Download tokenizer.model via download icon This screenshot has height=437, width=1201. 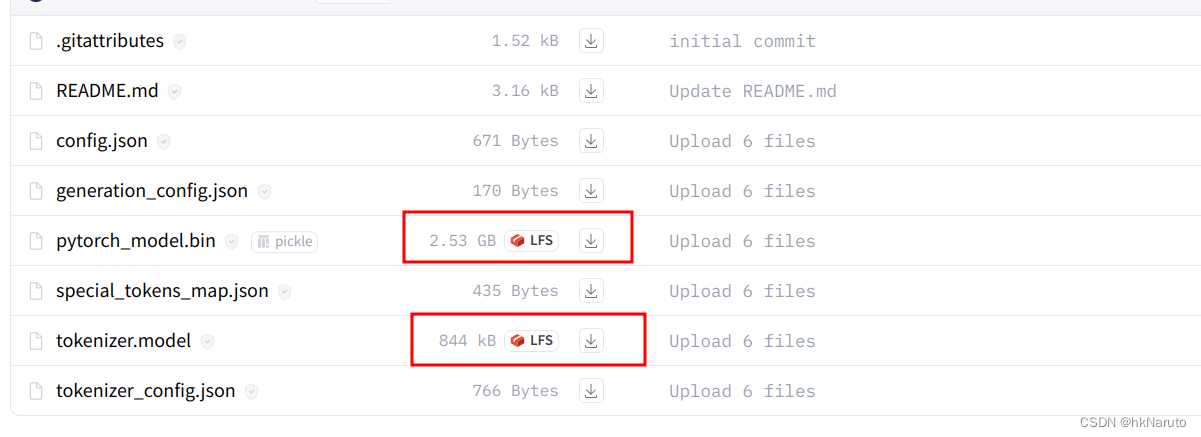pos(591,341)
